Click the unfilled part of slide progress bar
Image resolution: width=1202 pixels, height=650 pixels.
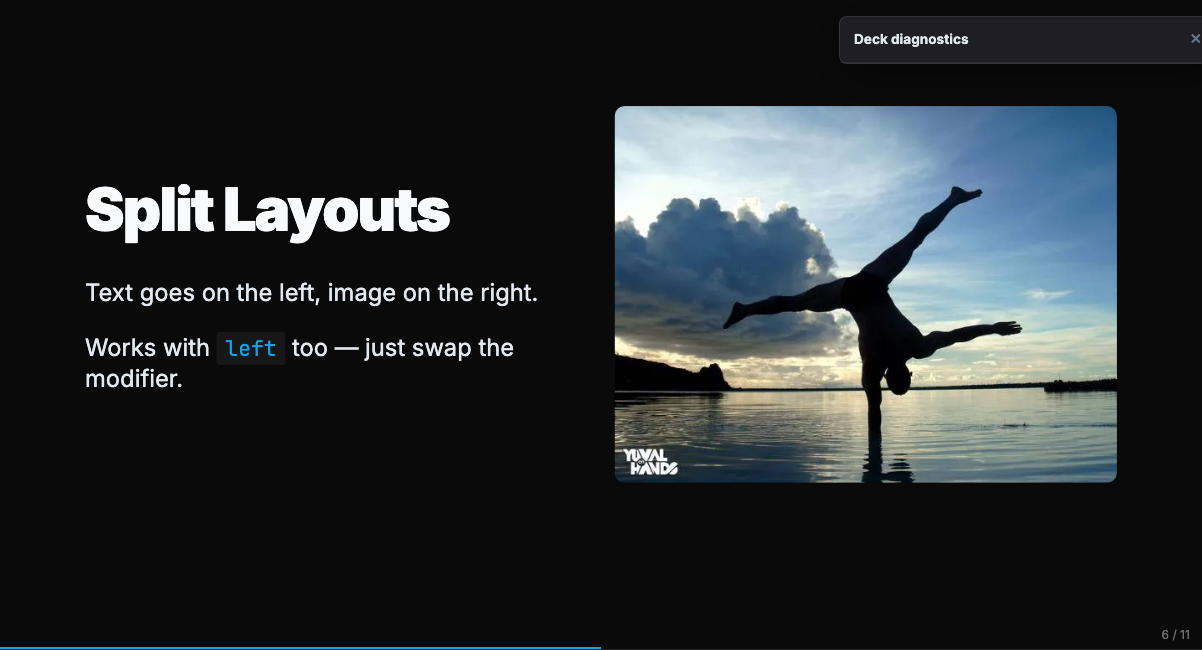point(900,647)
